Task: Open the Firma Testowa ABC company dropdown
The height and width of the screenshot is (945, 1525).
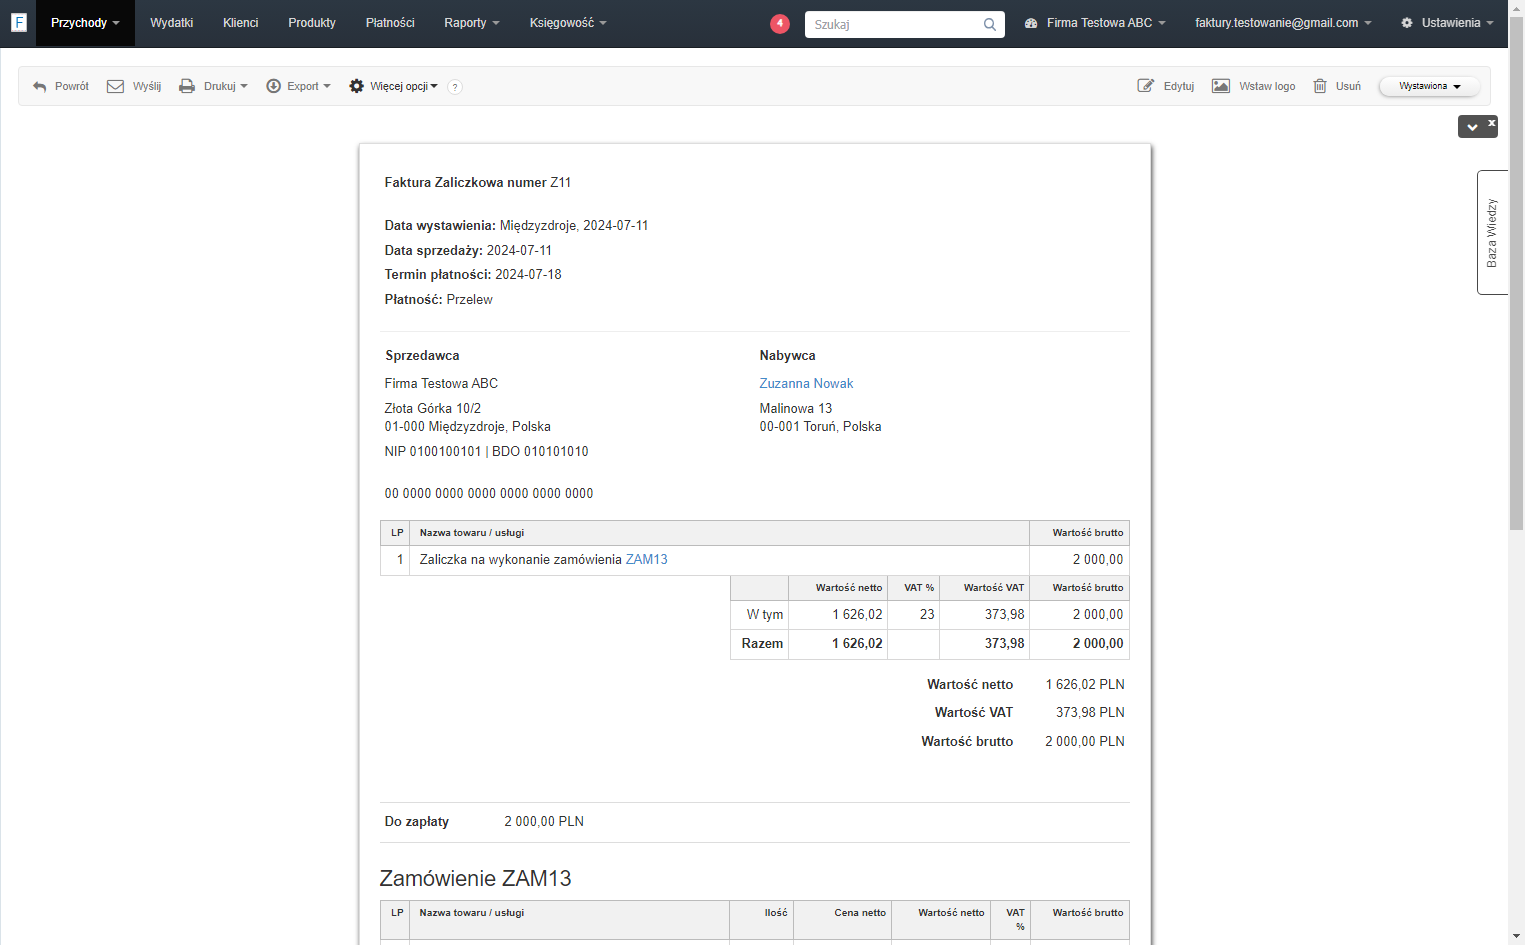Action: tap(1095, 23)
